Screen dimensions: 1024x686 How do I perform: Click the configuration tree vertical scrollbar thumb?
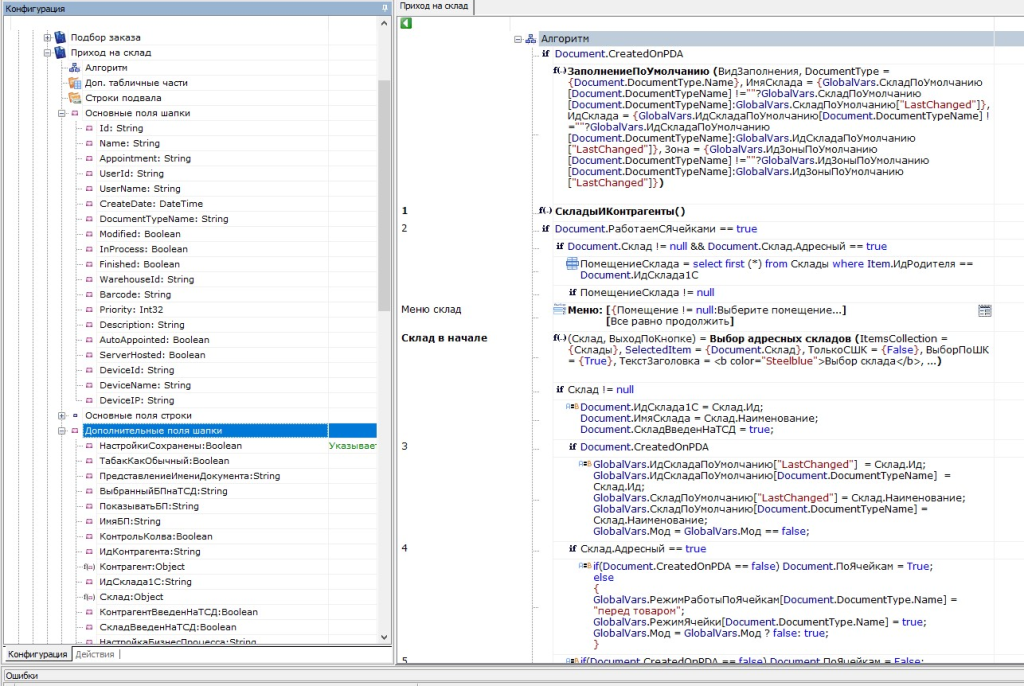[x=384, y=195]
